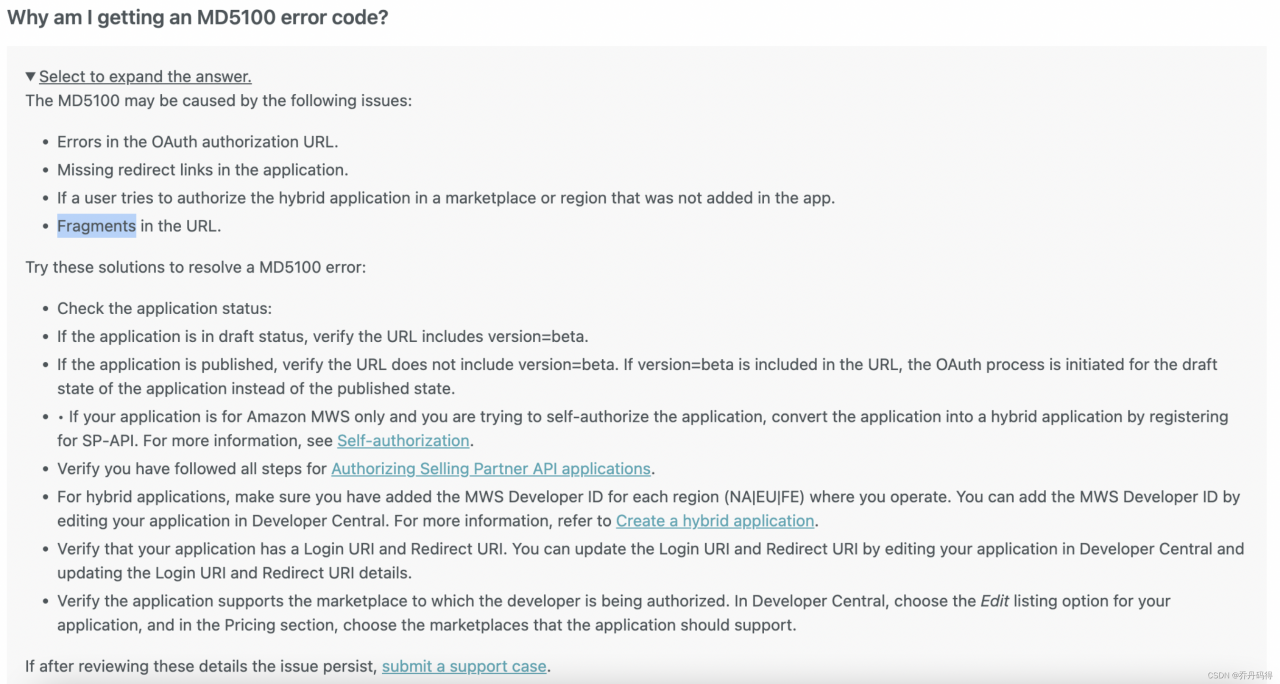Click "The MD5100 may be caused by" sentence
1280x684 pixels.
click(218, 101)
